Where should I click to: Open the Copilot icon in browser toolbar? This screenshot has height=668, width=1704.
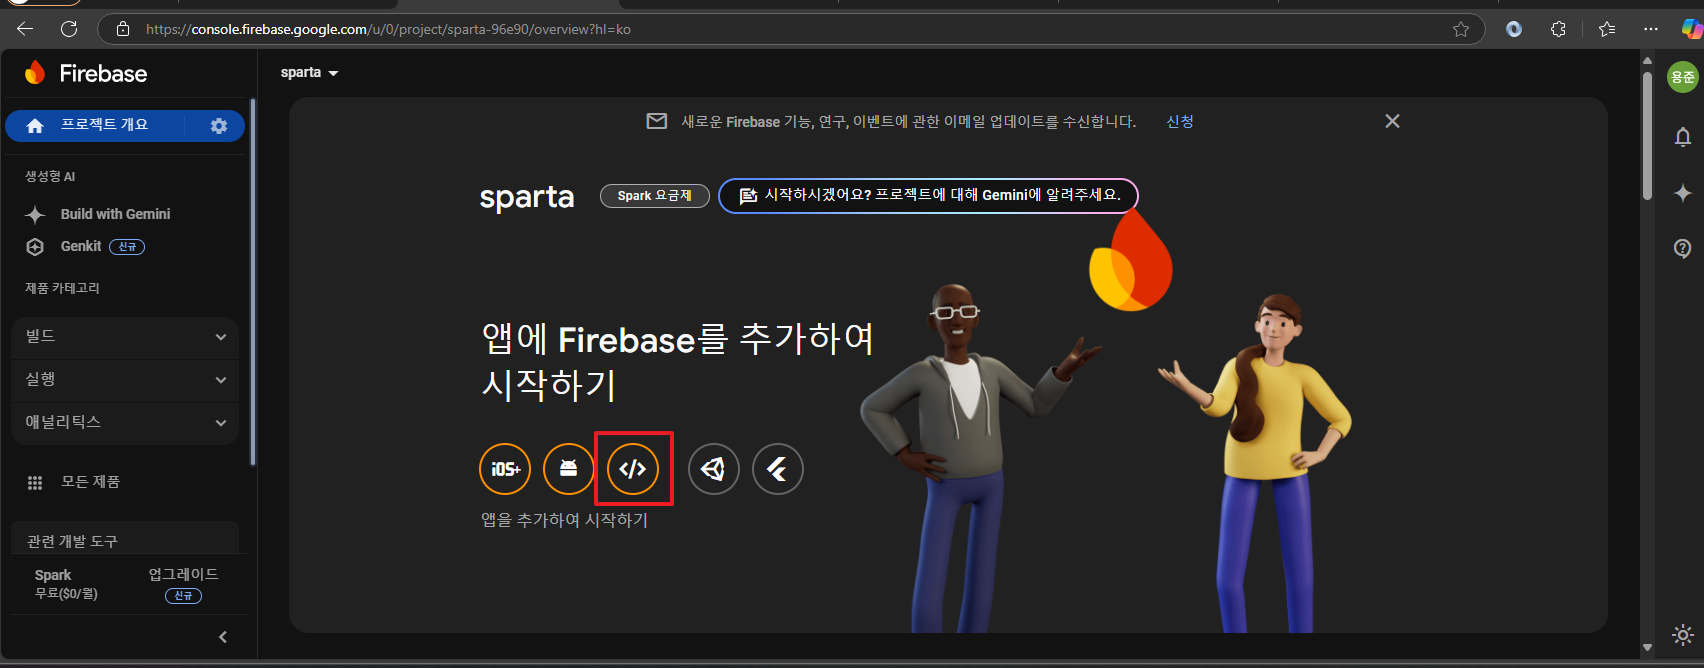coord(1692,29)
